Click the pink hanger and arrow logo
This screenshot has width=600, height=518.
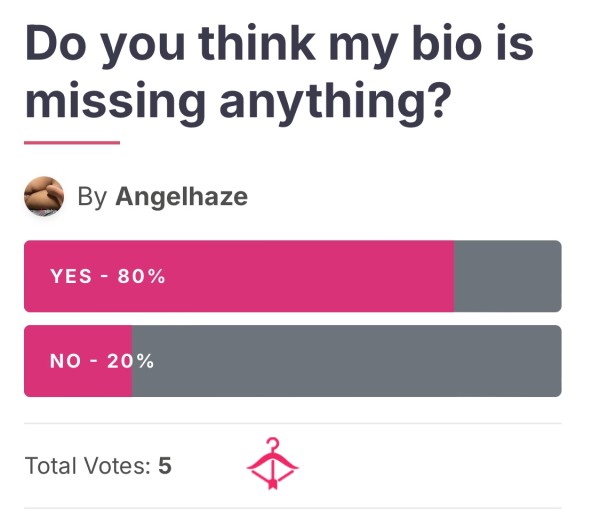tap(272, 463)
